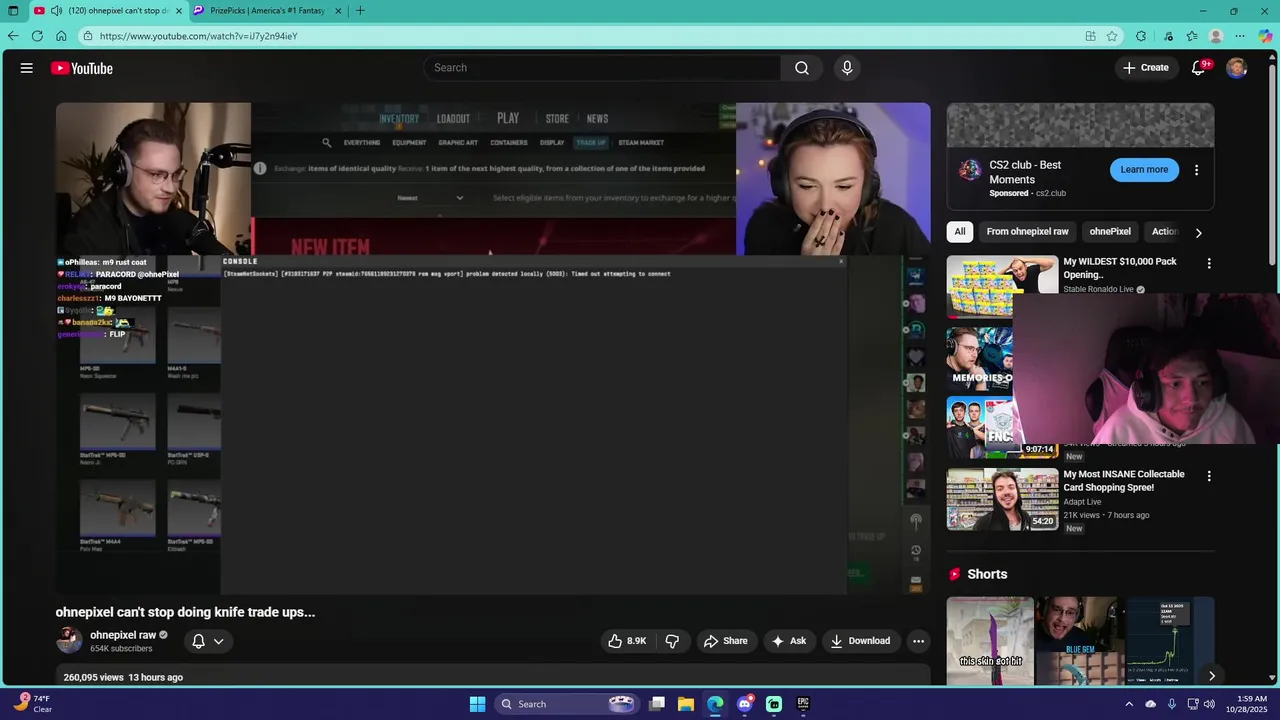Add this page to favorites star
1280x720 pixels.
click(x=1112, y=36)
